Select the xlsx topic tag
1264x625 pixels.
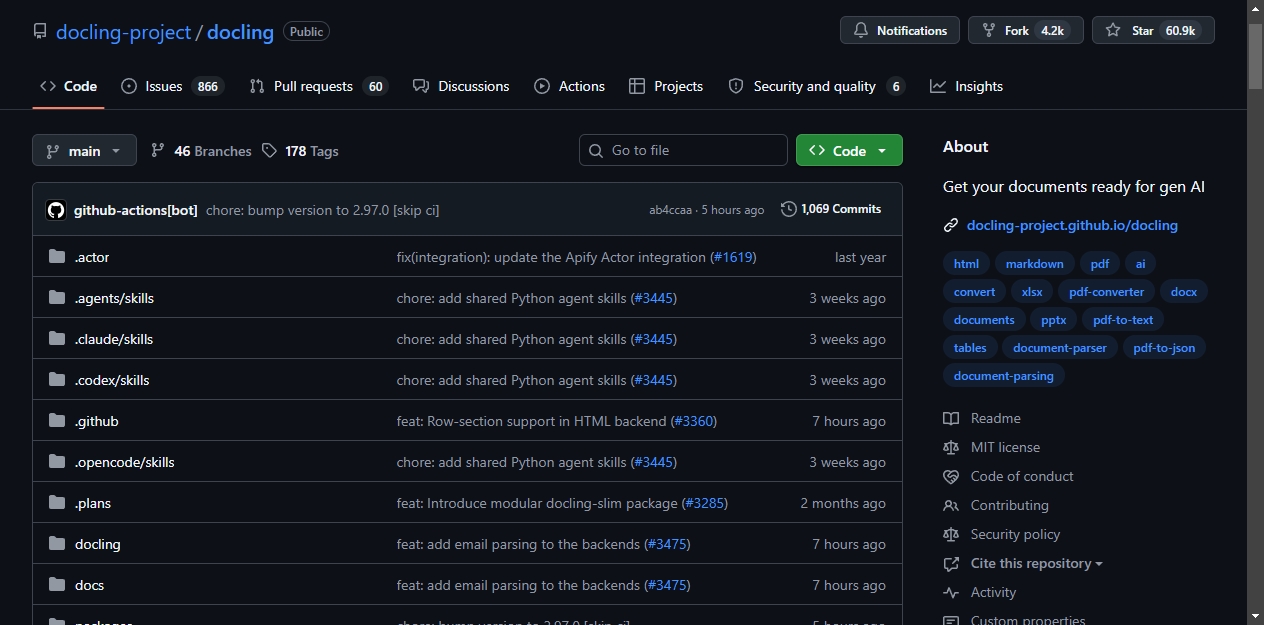click(1032, 292)
